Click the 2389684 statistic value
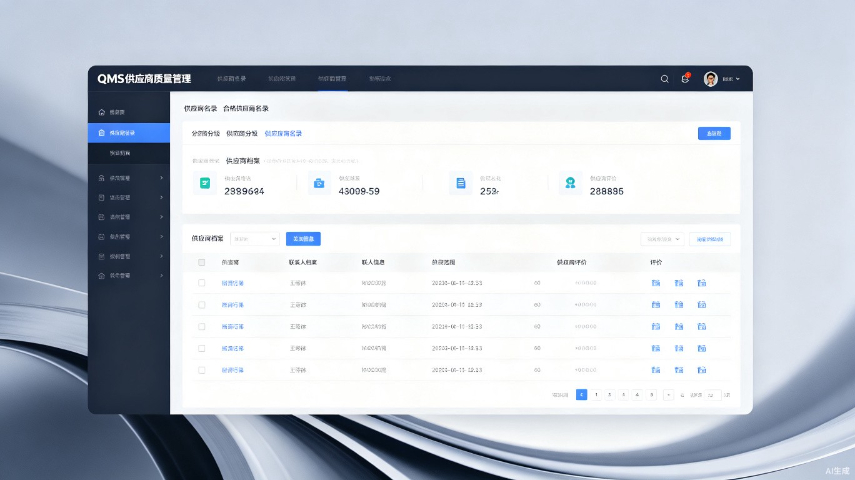 (244, 191)
